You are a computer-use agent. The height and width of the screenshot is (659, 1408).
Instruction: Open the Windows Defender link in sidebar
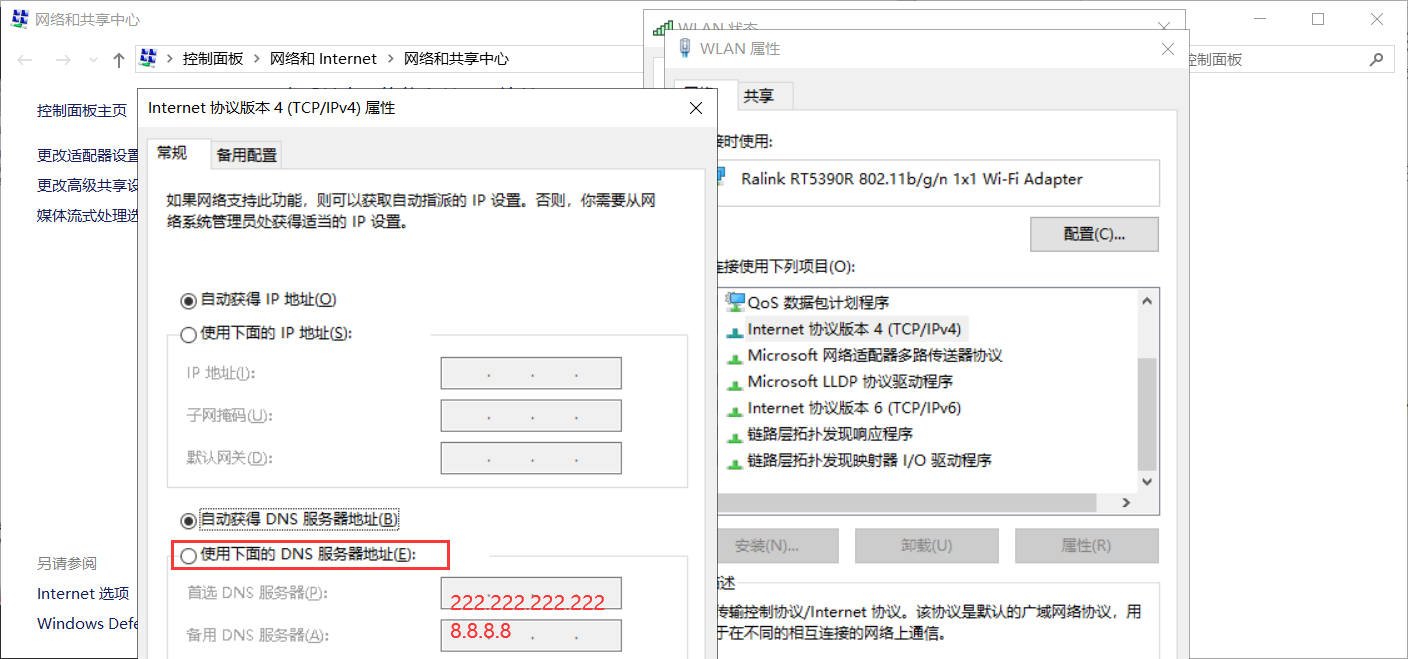88,623
